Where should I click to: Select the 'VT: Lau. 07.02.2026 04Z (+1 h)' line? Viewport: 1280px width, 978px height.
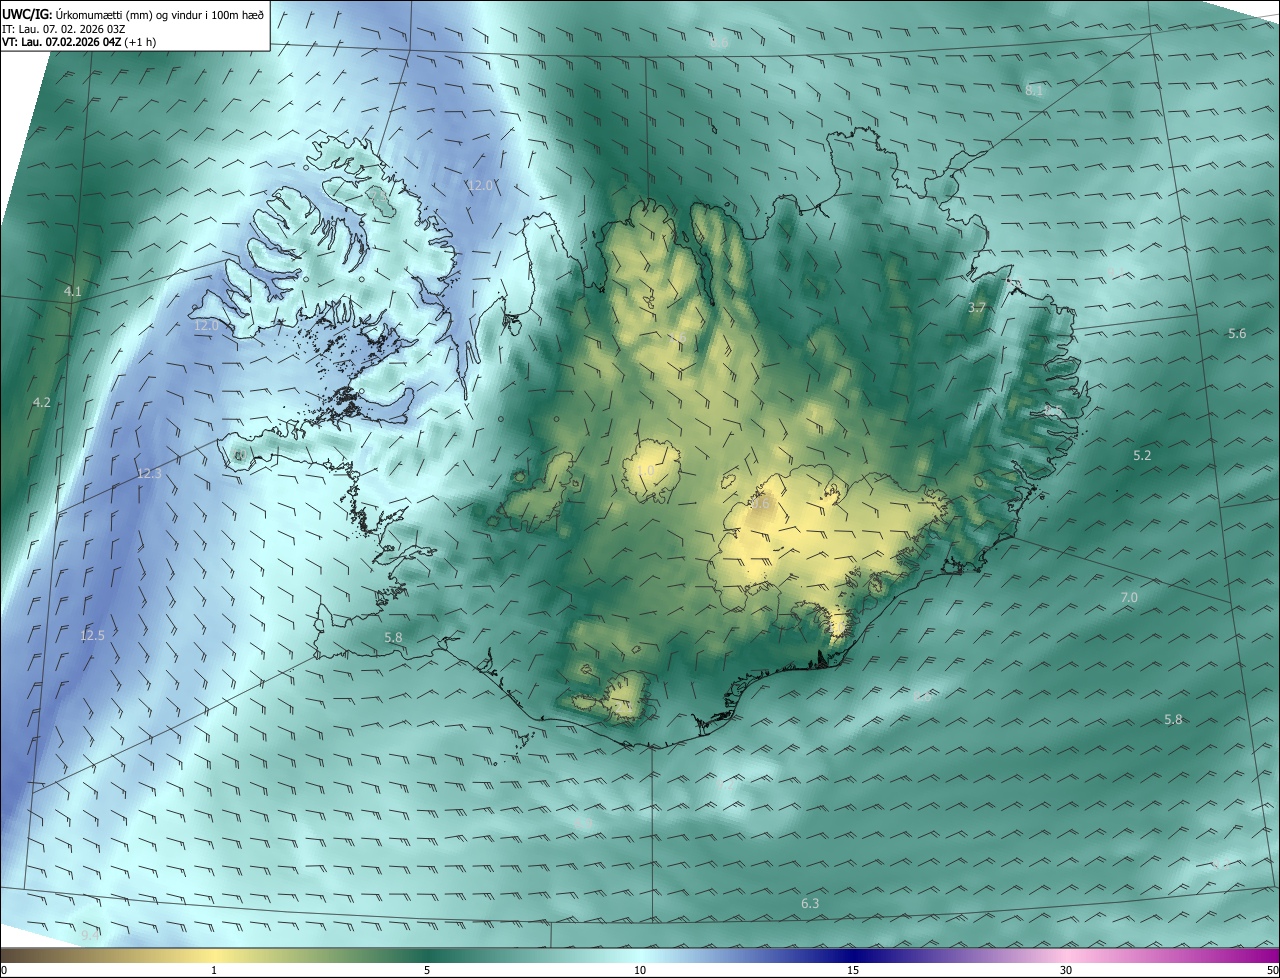point(79,42)
